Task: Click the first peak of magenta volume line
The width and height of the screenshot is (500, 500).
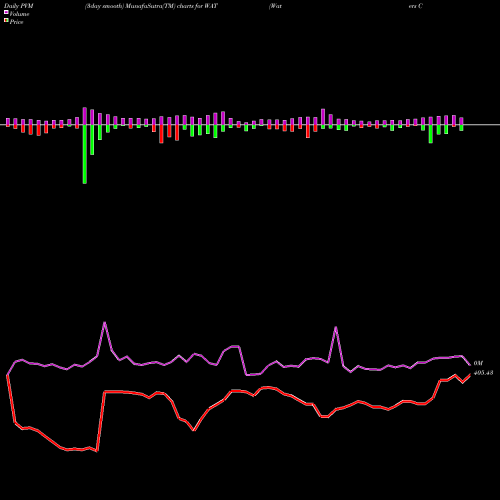Action: (105, 323)
